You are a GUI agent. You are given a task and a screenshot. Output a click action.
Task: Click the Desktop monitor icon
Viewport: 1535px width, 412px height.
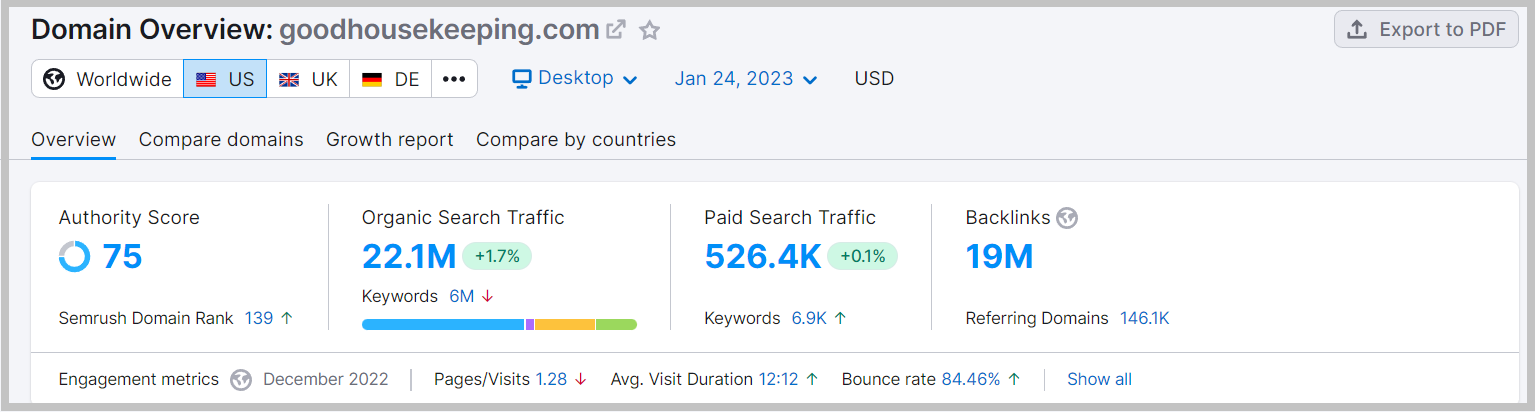click(x=522, y=78)
